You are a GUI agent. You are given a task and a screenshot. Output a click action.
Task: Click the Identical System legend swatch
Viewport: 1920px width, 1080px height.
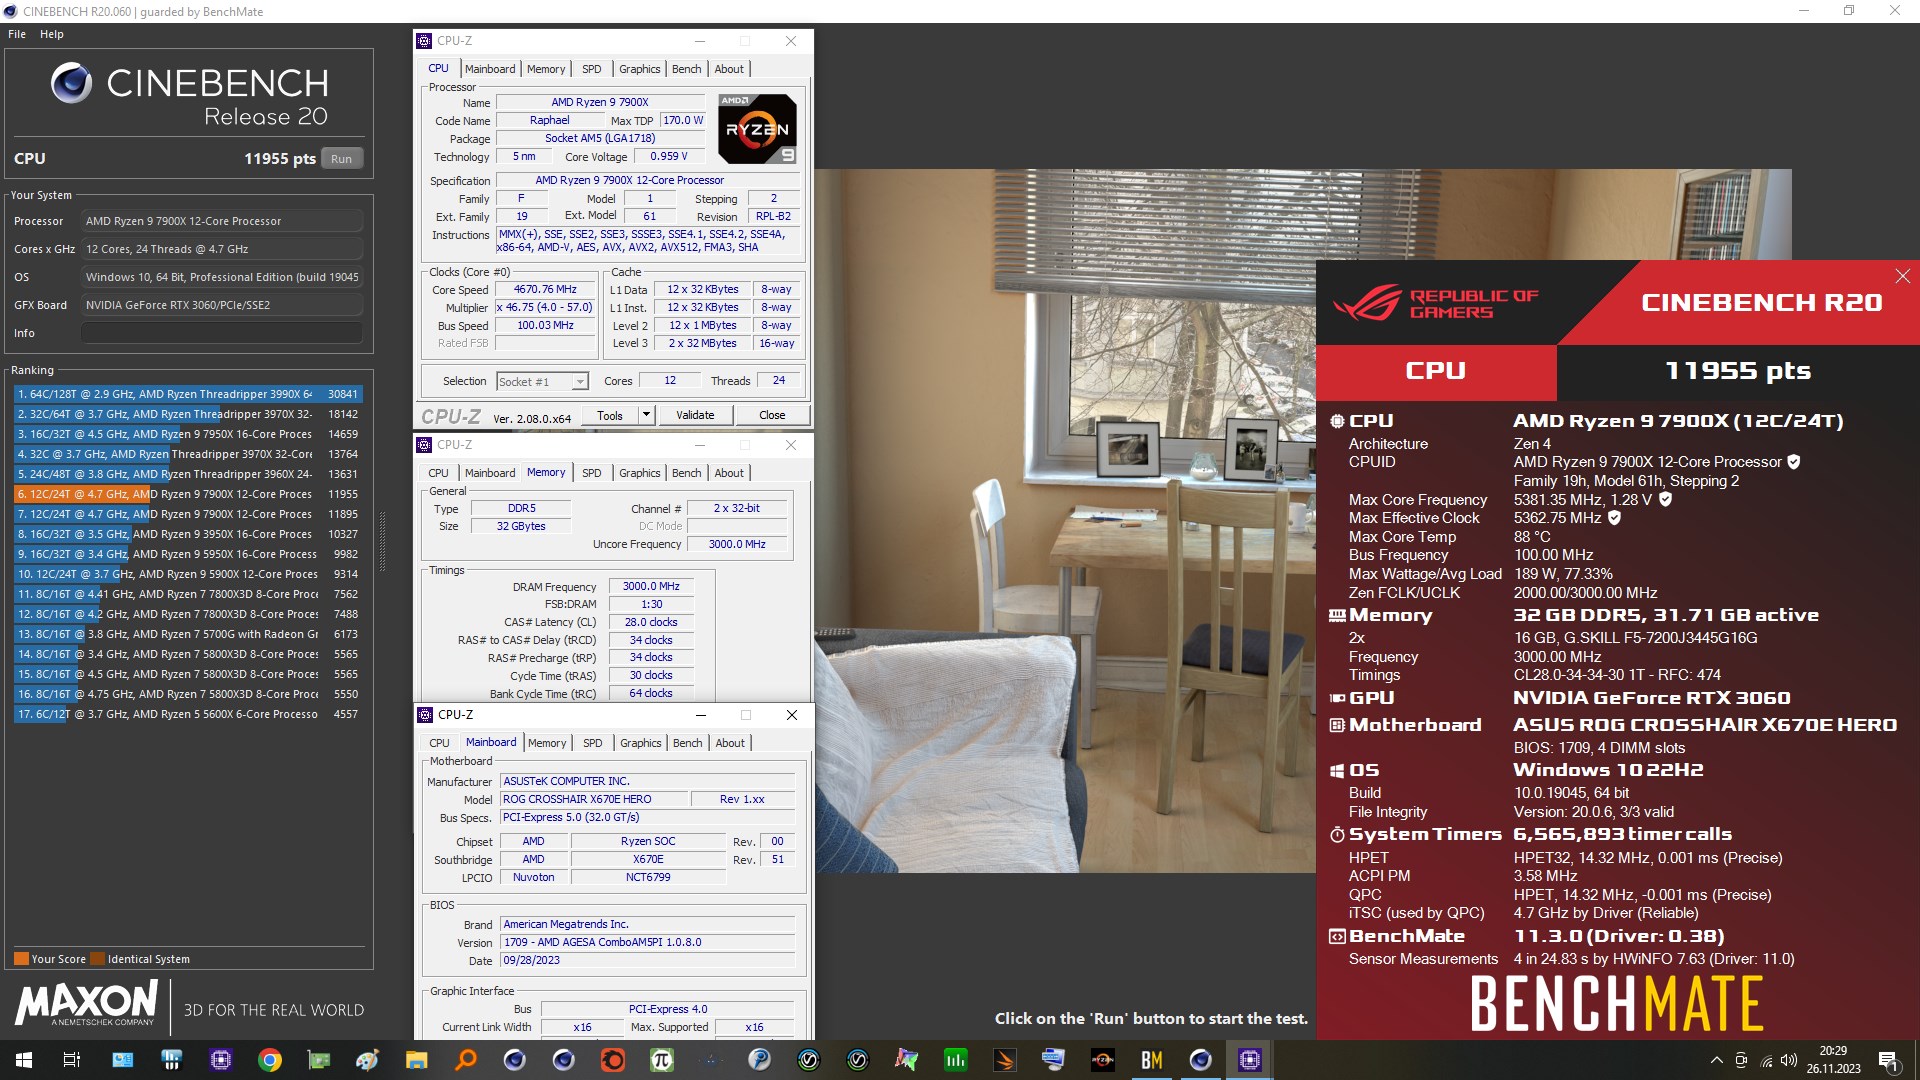point(97,959)
